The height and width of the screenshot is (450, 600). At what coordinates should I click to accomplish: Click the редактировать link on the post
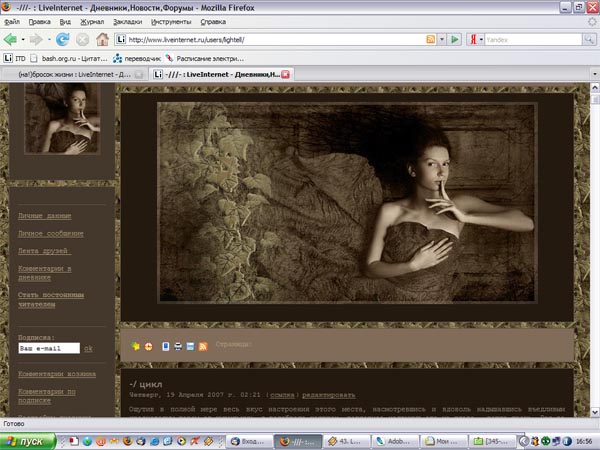pyautogui.click(x=329, y=395)
